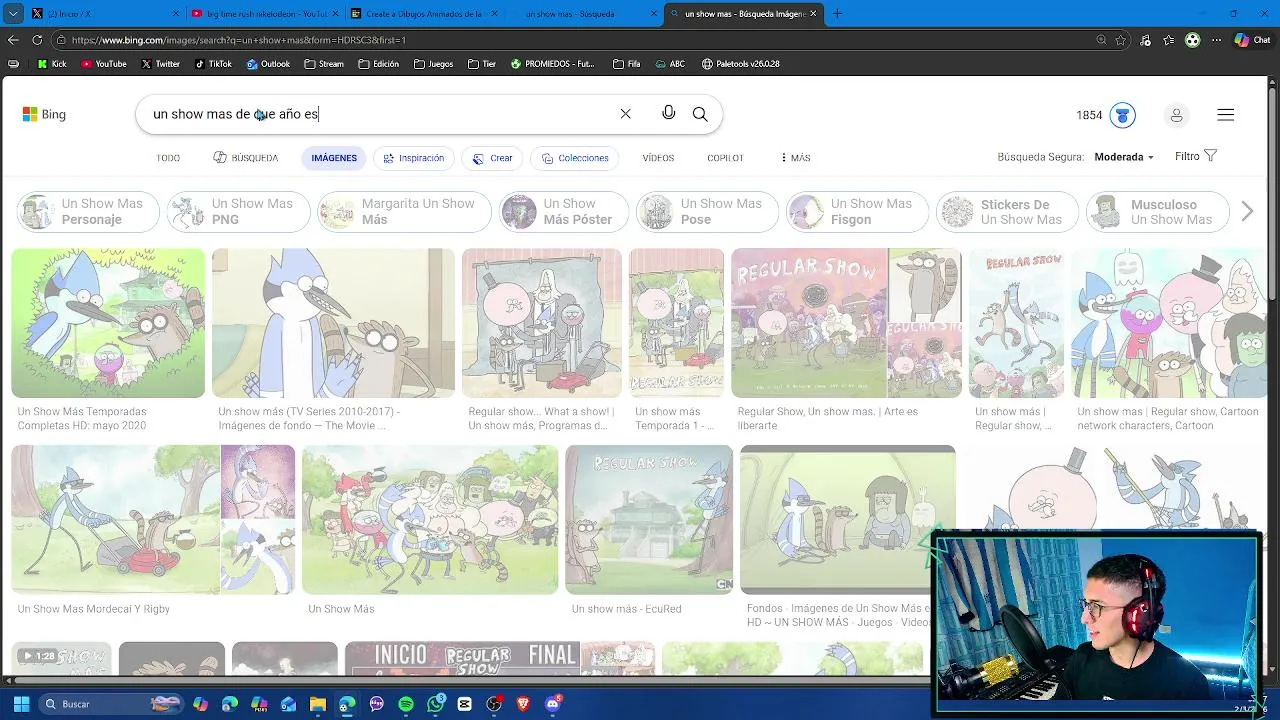Viewport: 1280px width, 720px height.
Task: Open the Moderada safe search dropdown
Action: (1124, 157)
